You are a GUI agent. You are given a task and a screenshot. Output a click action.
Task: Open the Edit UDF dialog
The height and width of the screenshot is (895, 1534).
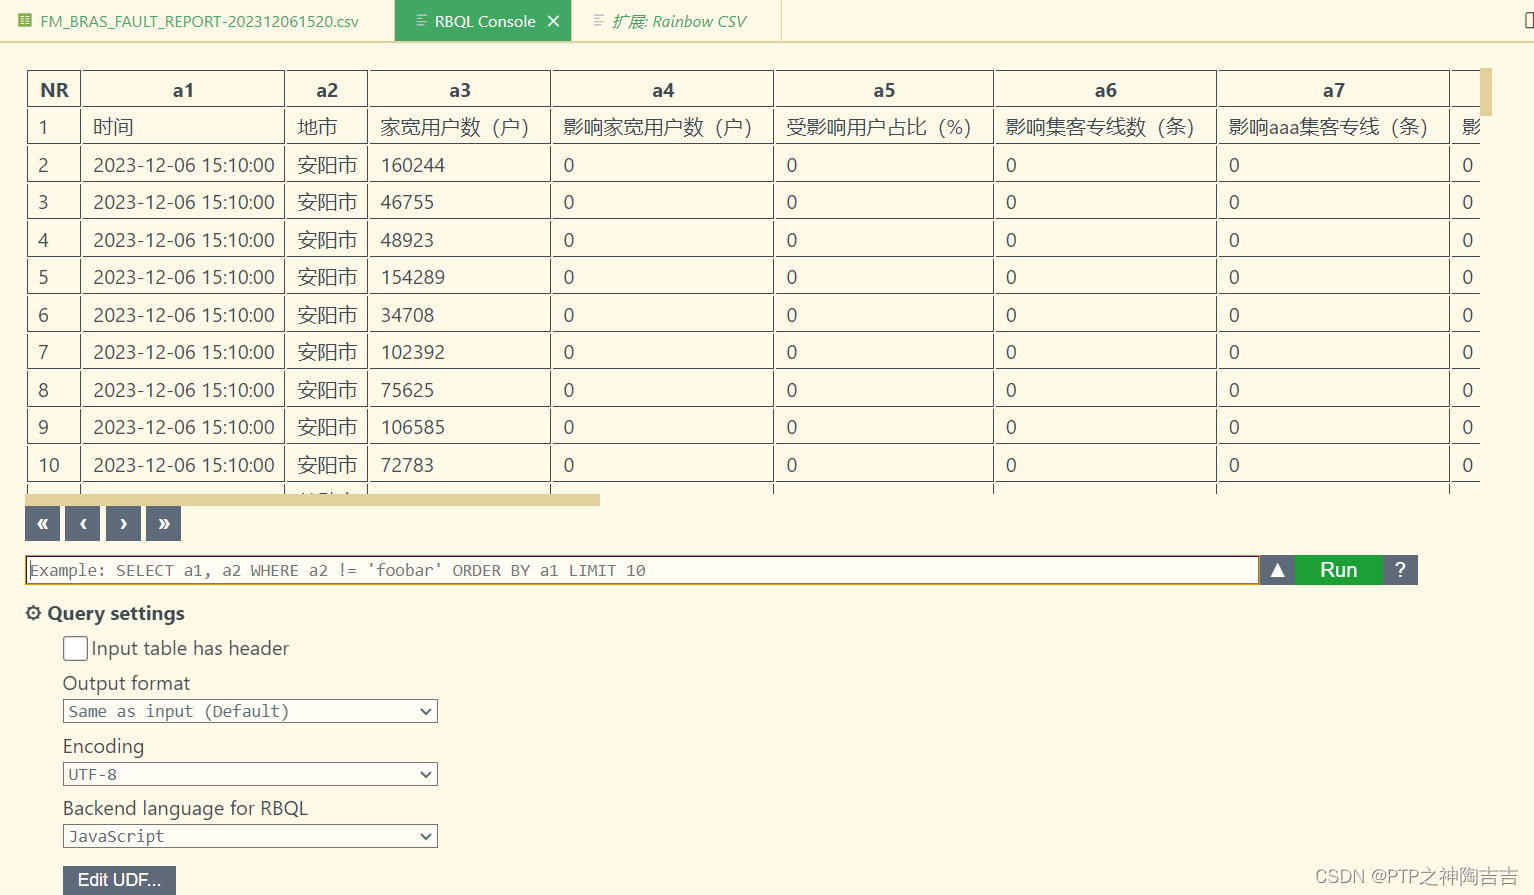(x=119, y=880)
